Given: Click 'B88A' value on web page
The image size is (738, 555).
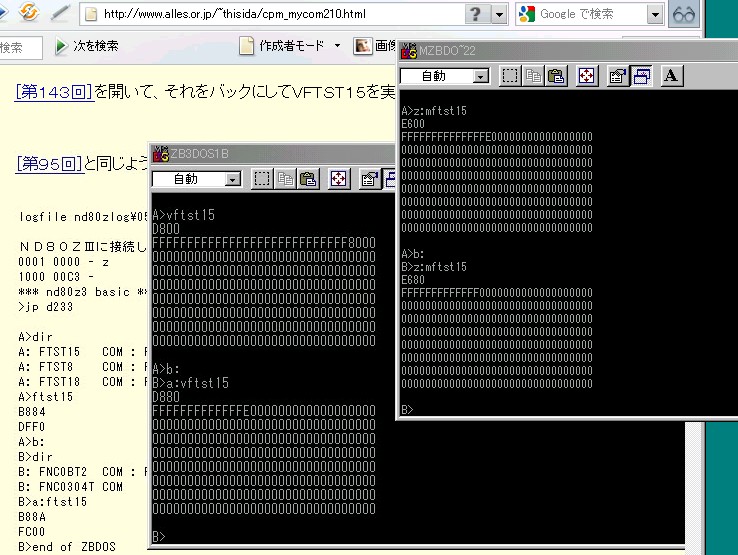Looking at the screenshot, I should (x=32, y=517).
